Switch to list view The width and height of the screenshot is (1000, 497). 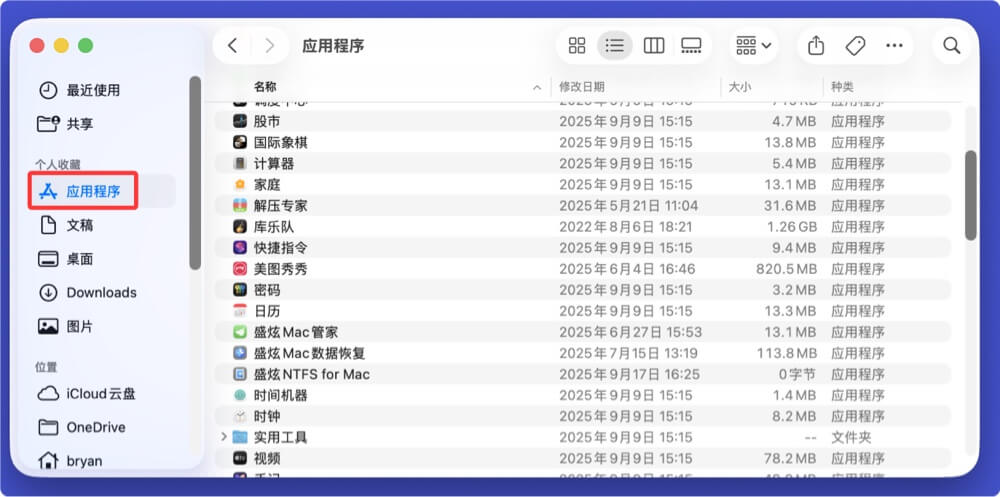615,46
